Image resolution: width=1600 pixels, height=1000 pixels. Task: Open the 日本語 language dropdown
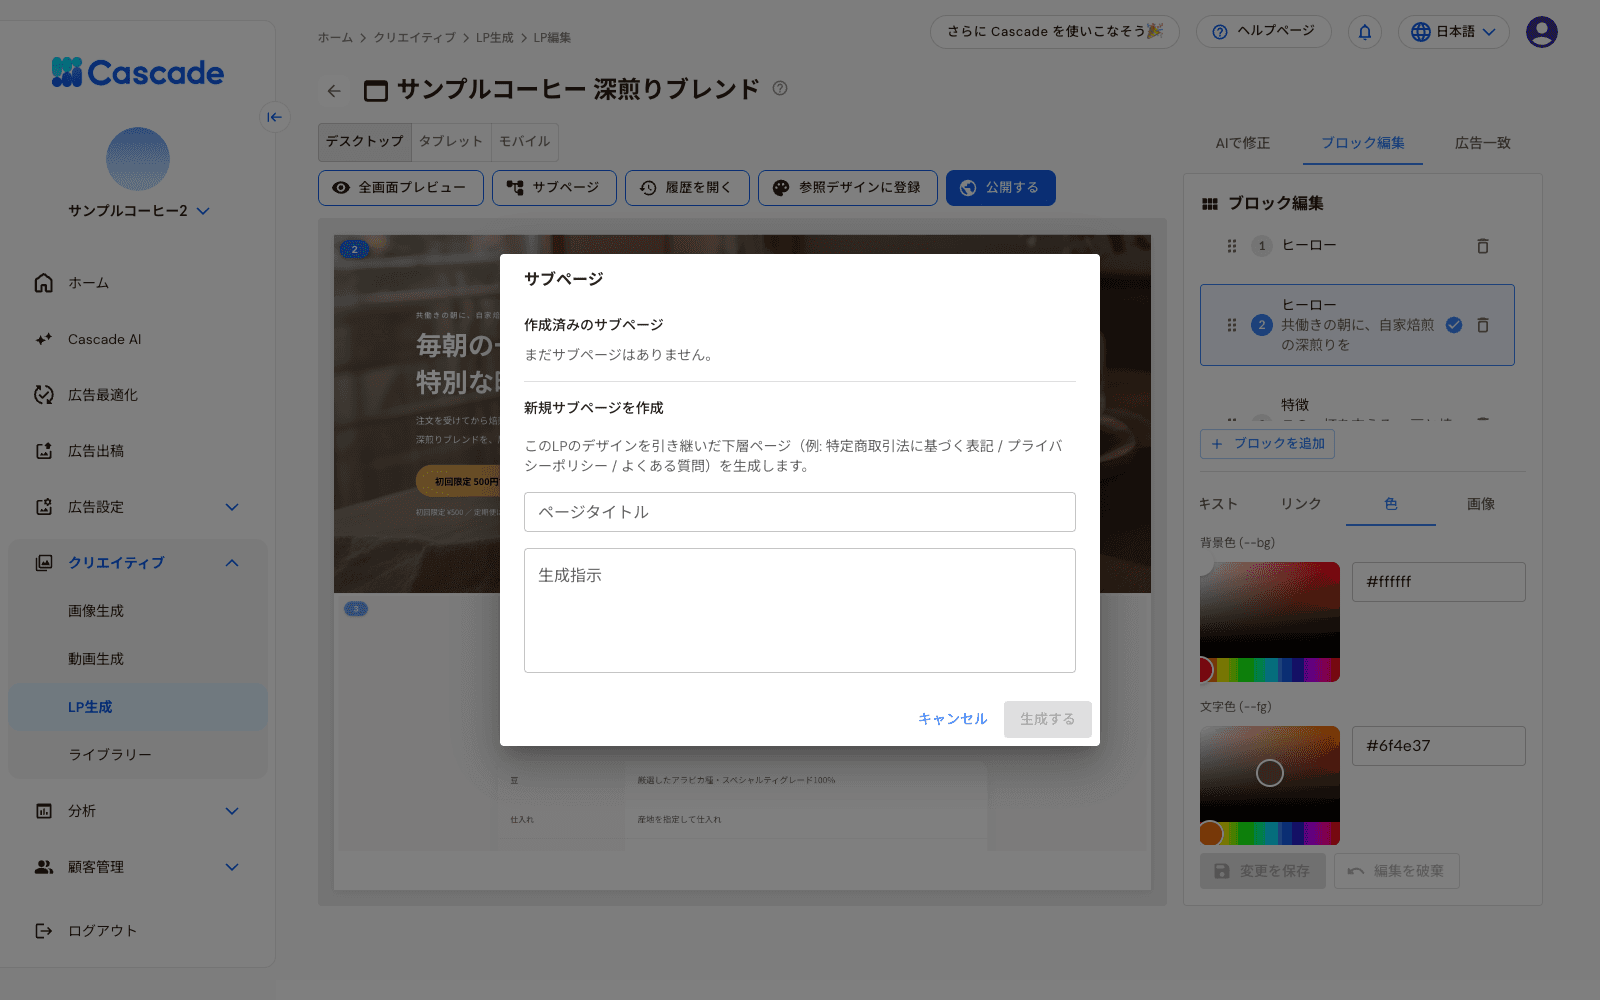point(1454,32)
